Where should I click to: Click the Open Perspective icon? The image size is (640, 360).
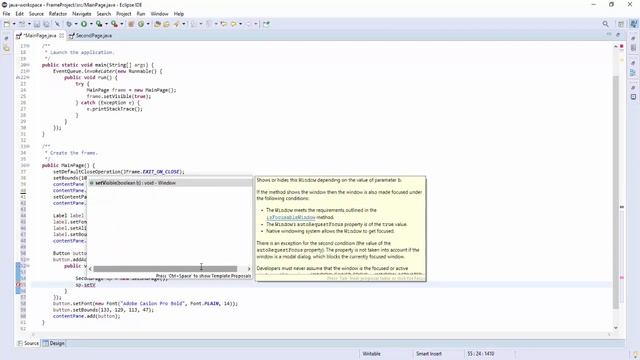point(621,24)
